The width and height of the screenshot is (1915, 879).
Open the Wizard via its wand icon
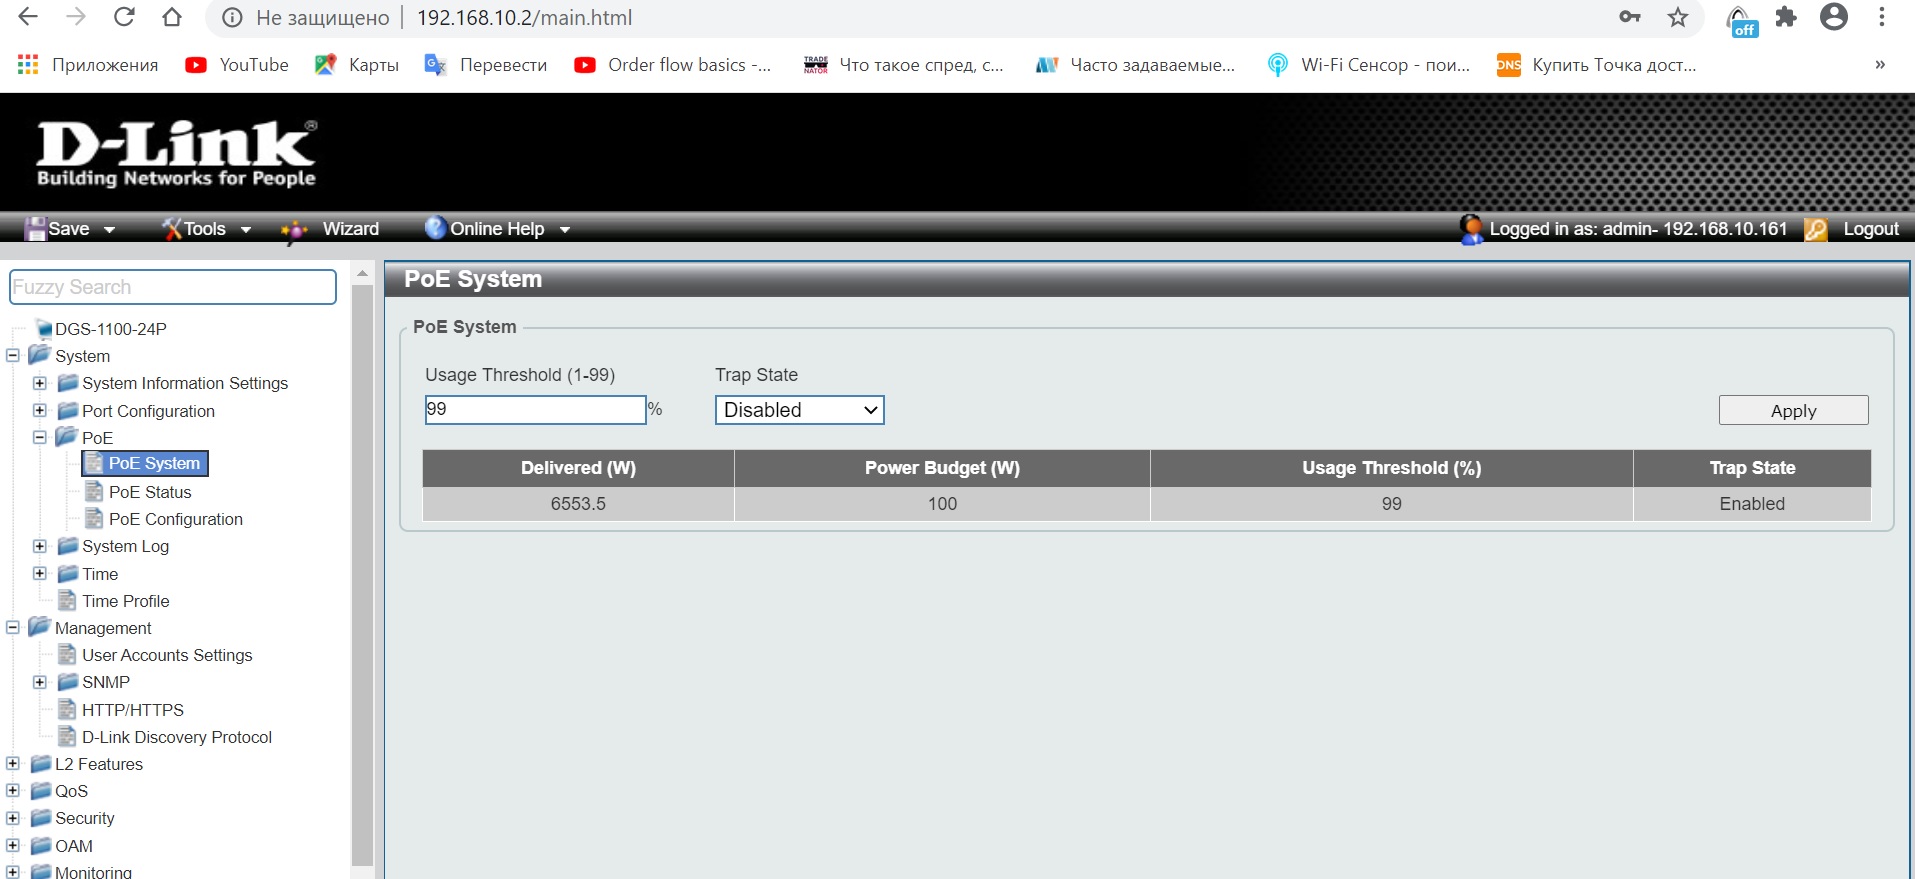pyautogui.click(x=294, y=230)
